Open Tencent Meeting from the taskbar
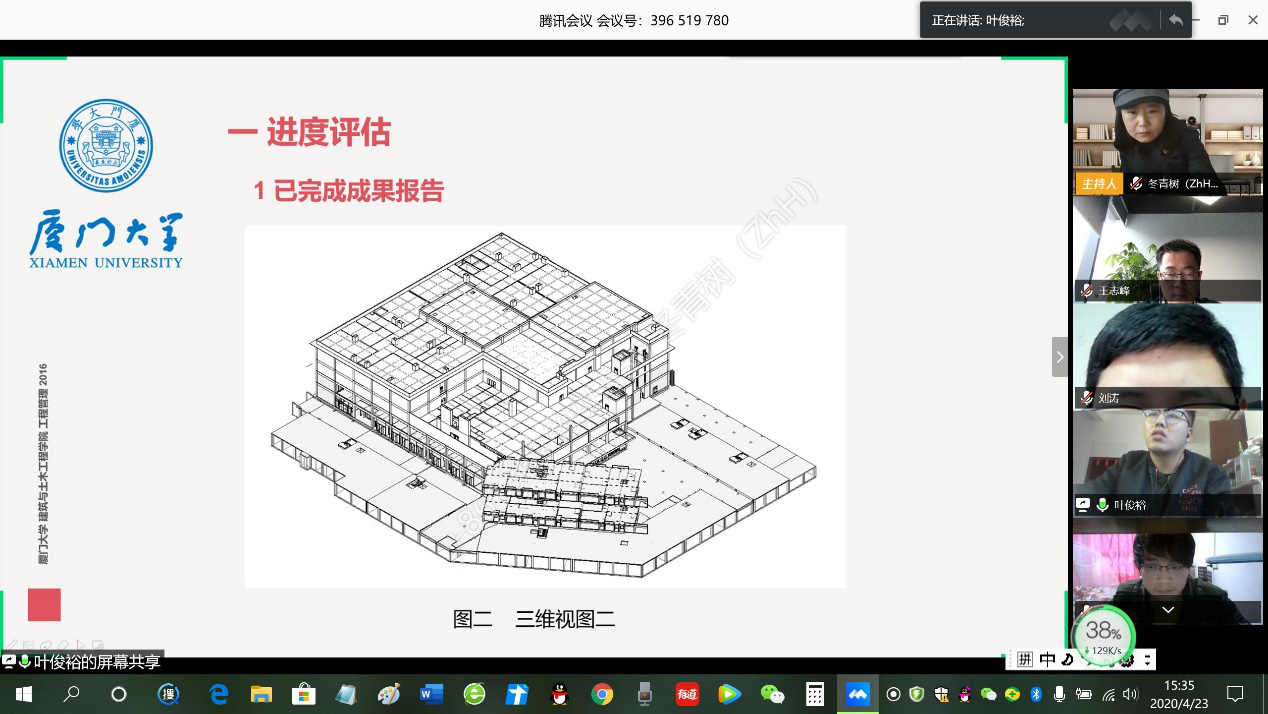 [858, 694]
